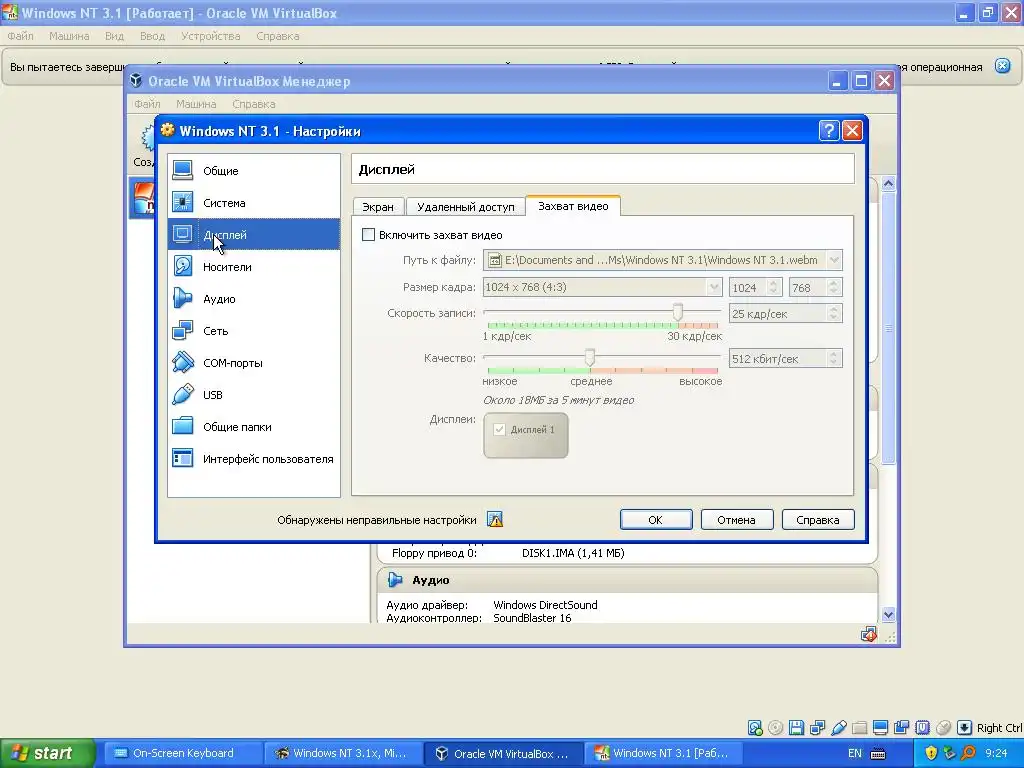Viewport: 1024px width, 768px height.
Task: Open the Носители settings category
Action: coord(253,266)
